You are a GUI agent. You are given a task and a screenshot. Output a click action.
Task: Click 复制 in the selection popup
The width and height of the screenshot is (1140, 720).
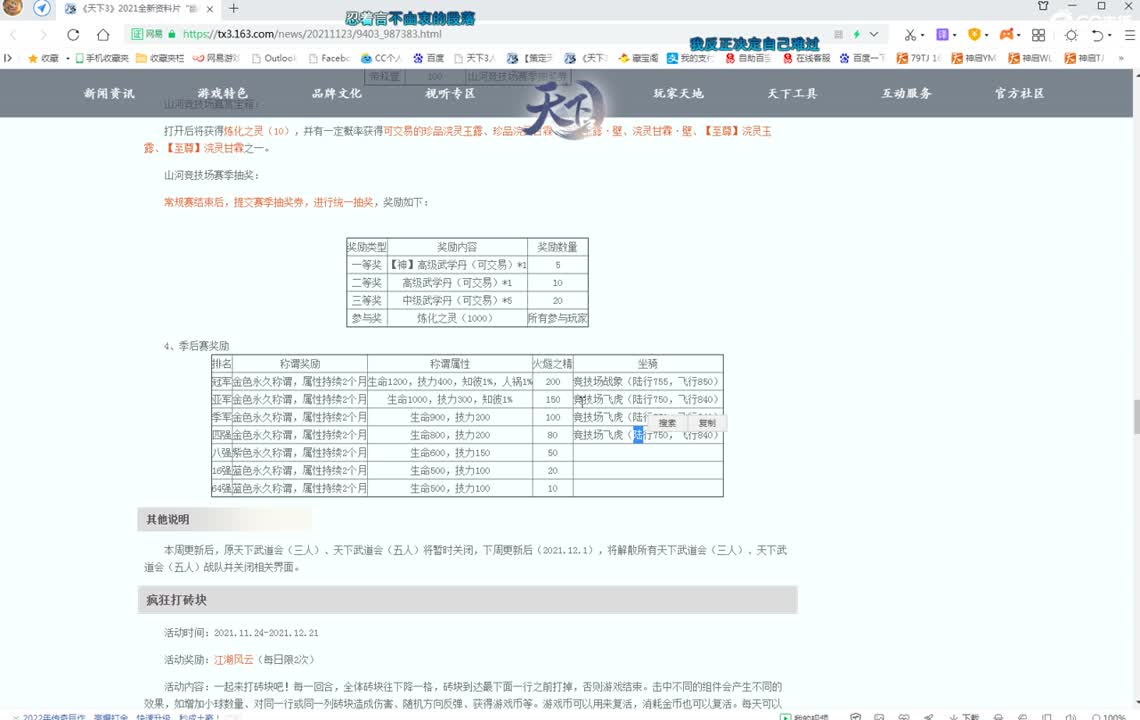point(707,423)
